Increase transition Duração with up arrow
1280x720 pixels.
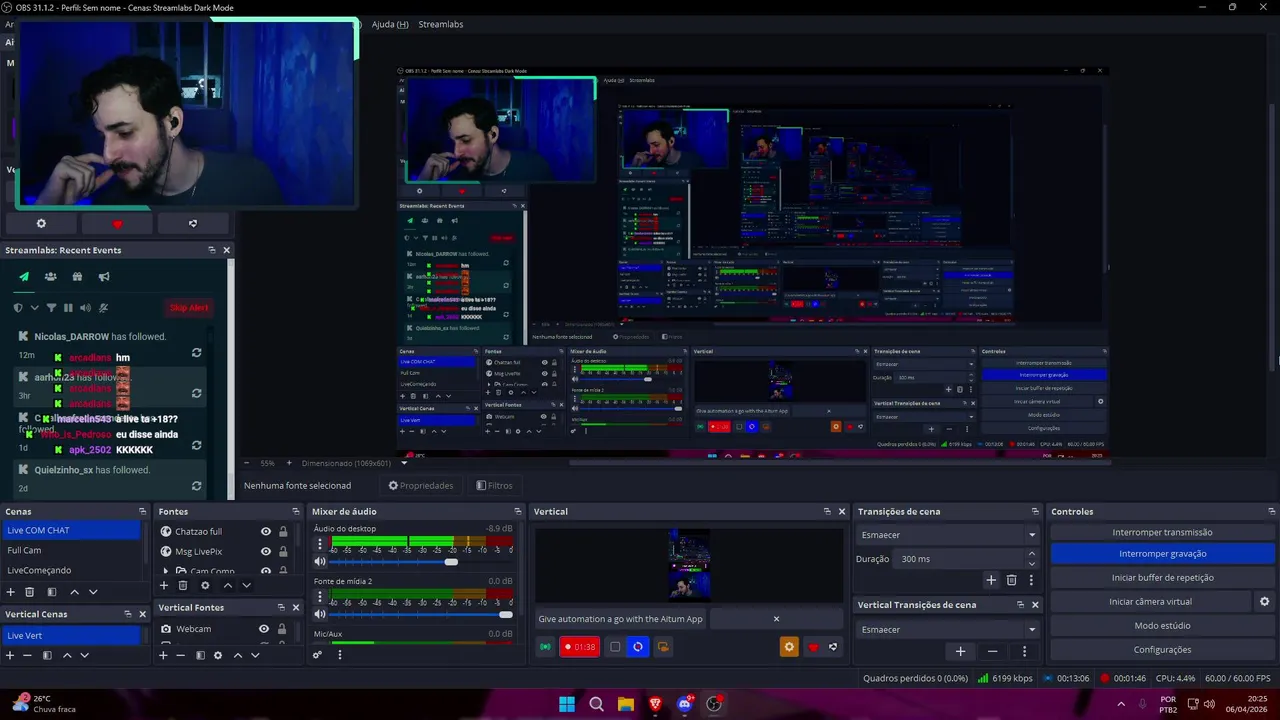(x=1032, y=554)
